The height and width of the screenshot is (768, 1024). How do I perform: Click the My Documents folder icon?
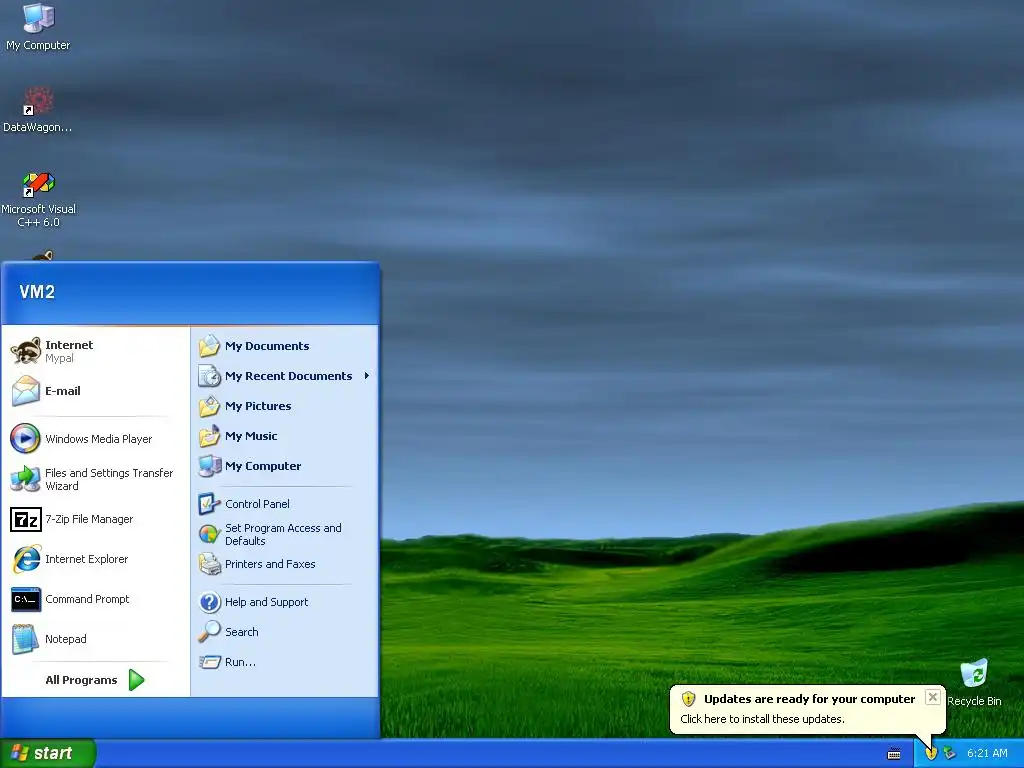pos(210,345)
